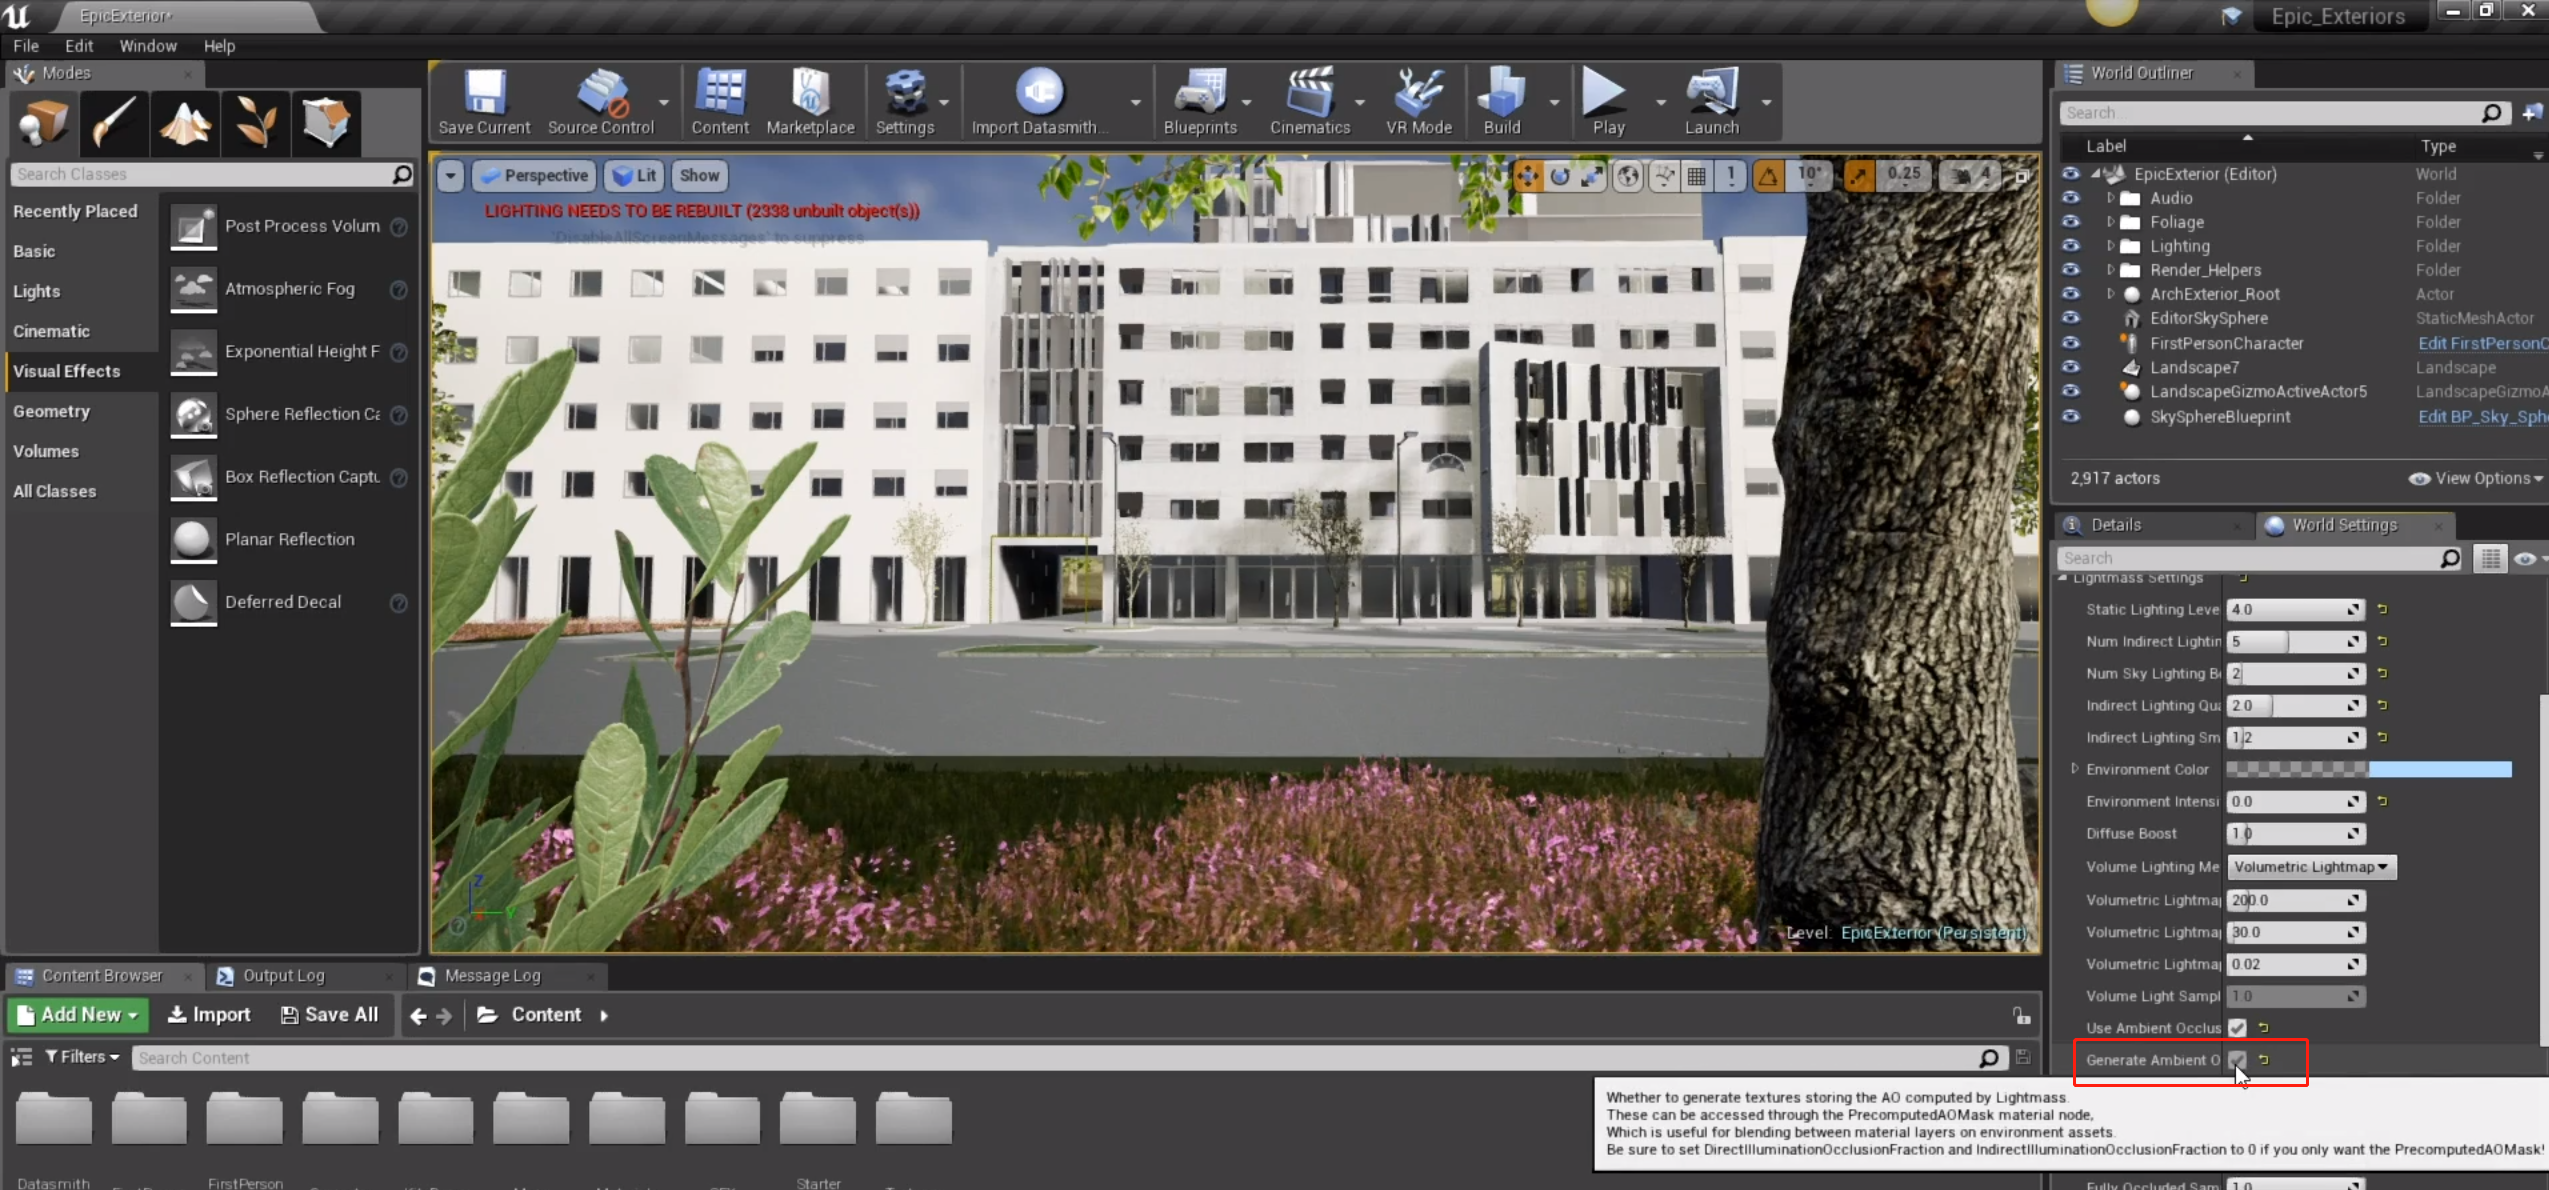Open the Window menu
The height and width of the screenshot is (1190, 2549).
(147, 46)
